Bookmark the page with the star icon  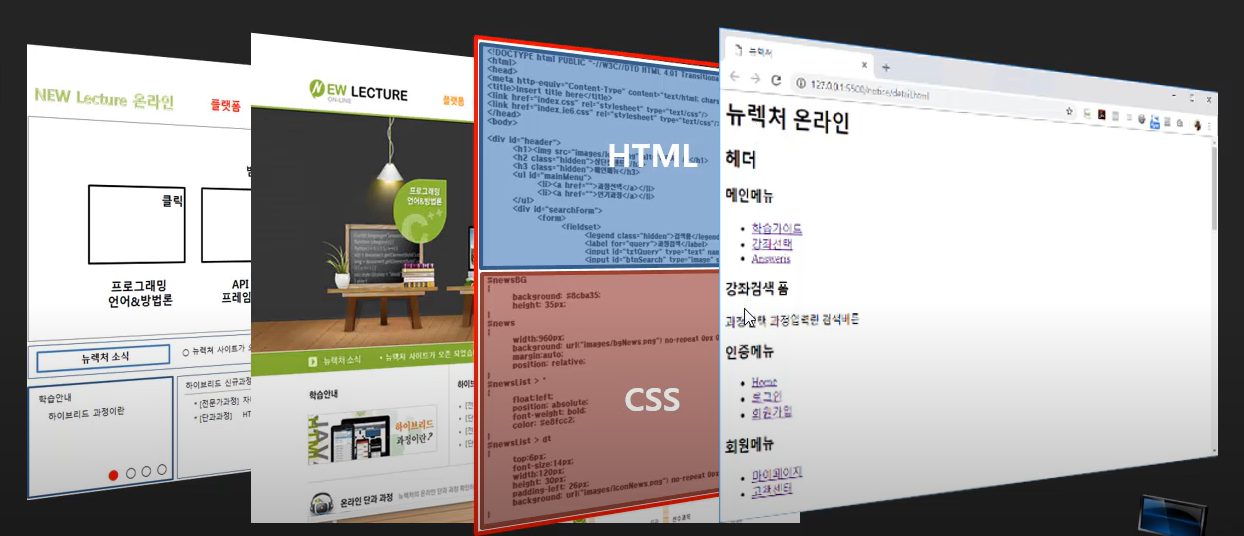point(1068,109)
